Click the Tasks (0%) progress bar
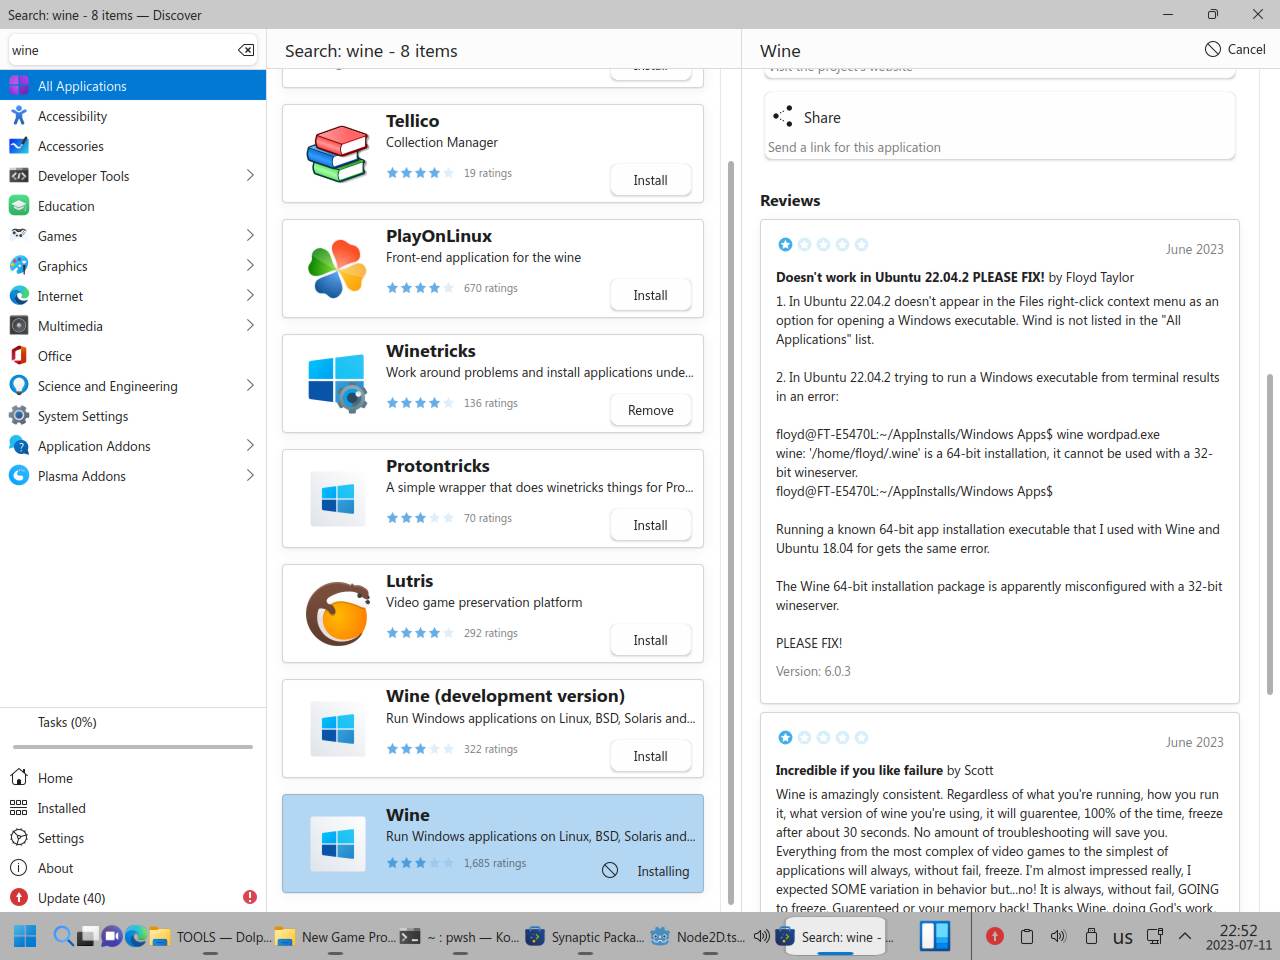The width and height of the screenshot is (1280, 960). [x=133, y=747]
